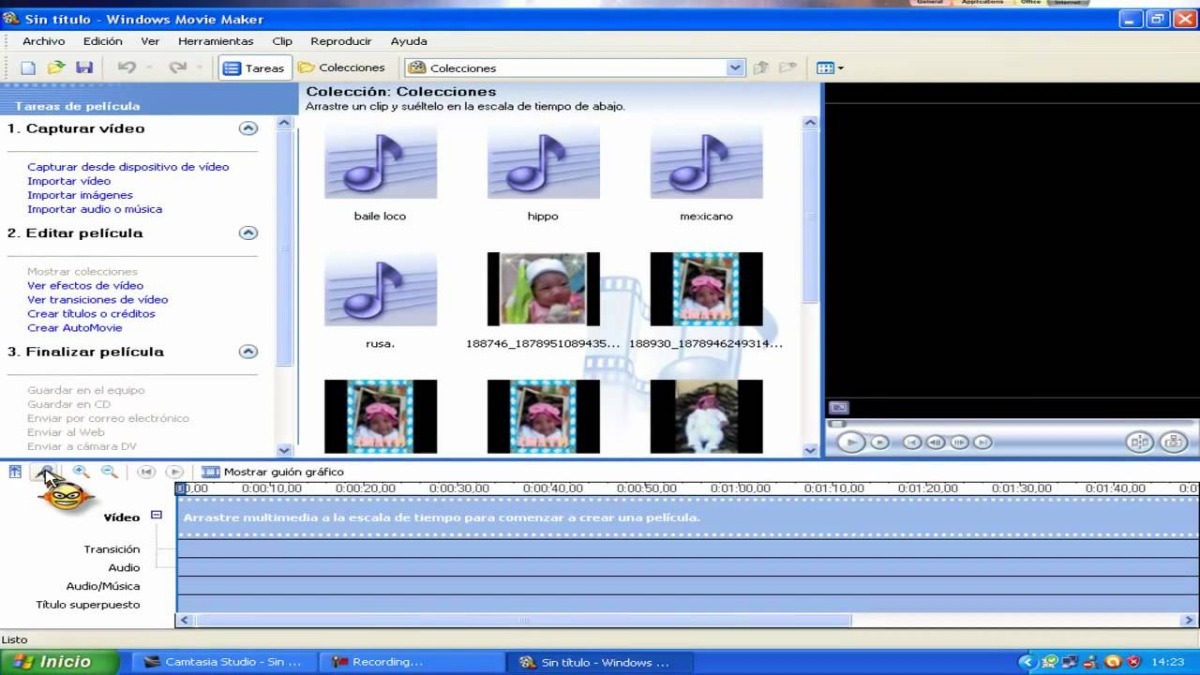Click the Narrate timeline microphone icon

pos(46,472)
